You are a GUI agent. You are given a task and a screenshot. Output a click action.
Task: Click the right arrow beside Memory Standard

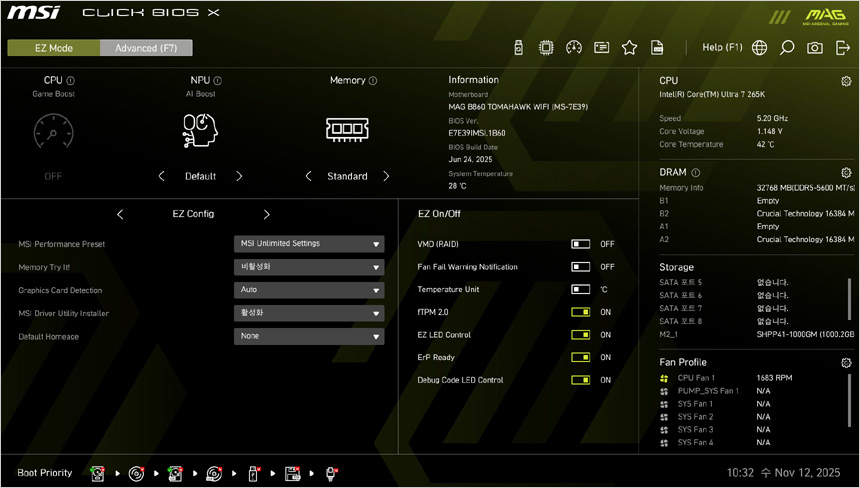click(x=386, y=176)
